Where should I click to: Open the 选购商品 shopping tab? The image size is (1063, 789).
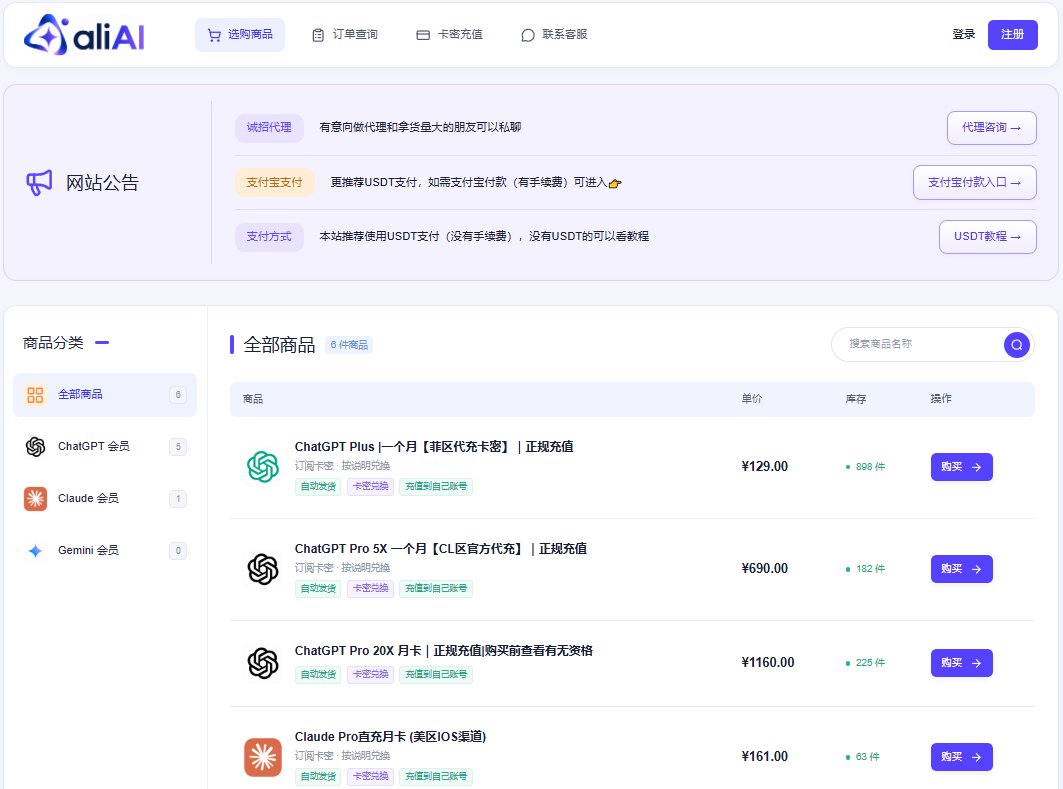click(x=240, y=35)
